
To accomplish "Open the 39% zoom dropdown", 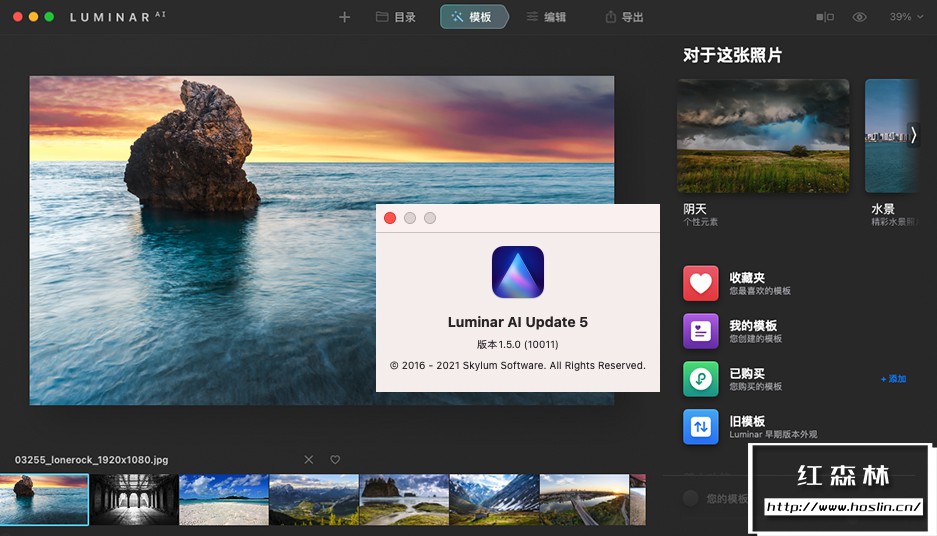I will coord(906,17).
